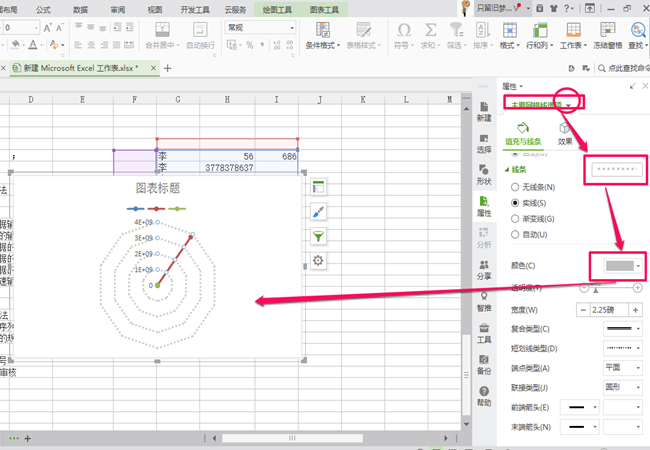Select the Automatic (自动) line radio option
650x450 pixels.
[515, 235]
